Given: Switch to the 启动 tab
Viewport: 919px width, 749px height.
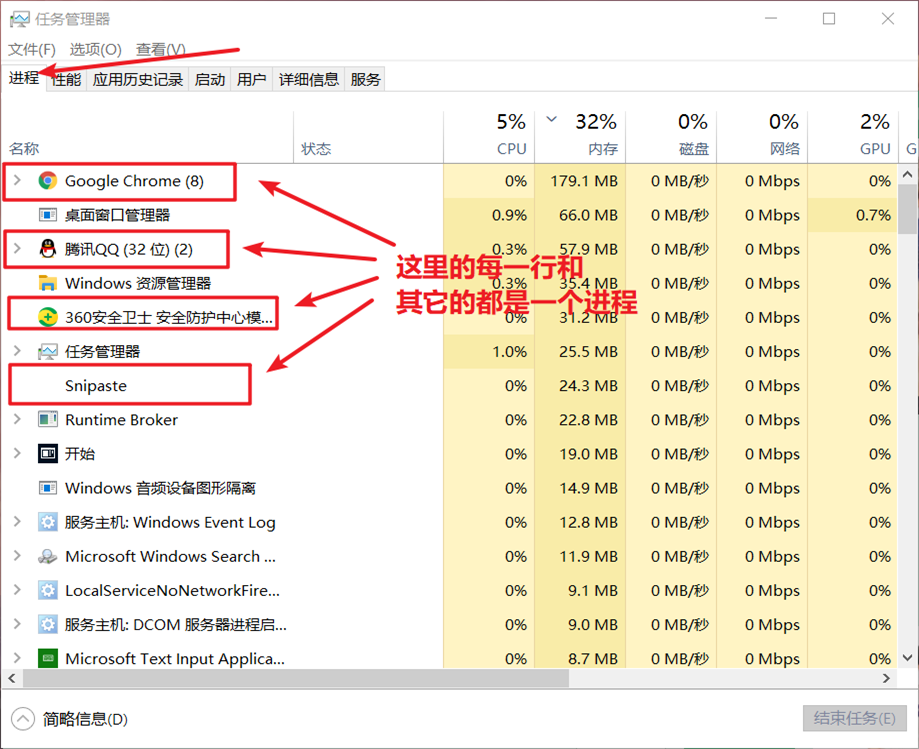Looking at the screenshot, I should pos(210,79).
